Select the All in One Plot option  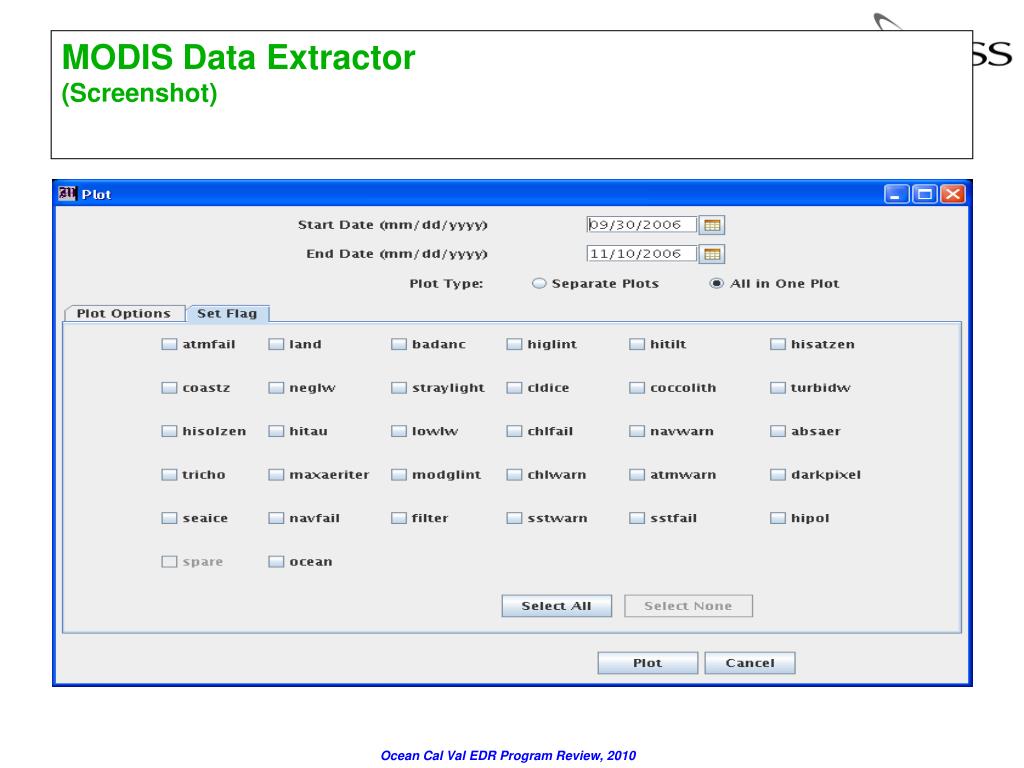pyautogui.click(x=716, y=283)
